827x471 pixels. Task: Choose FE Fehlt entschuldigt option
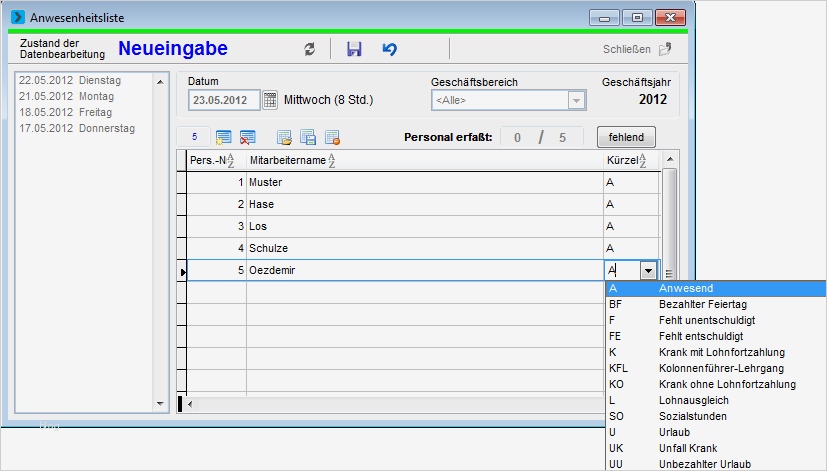click(716, 336)
